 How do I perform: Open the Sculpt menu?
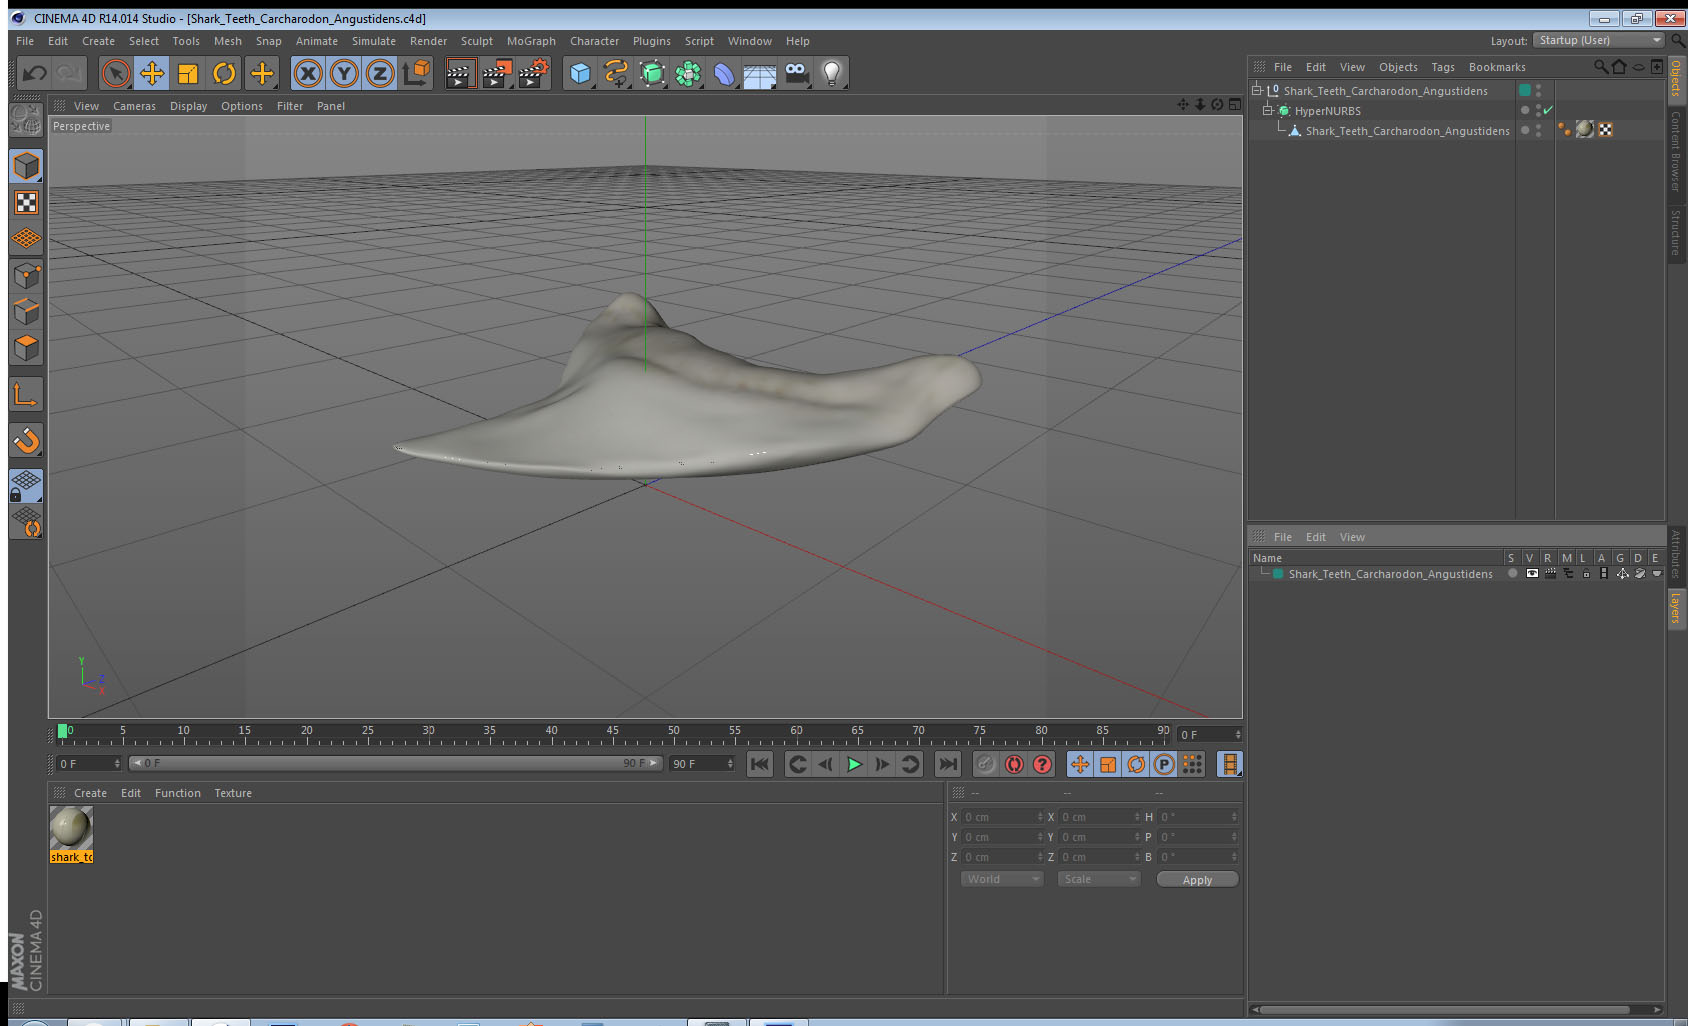pos(477,41)
